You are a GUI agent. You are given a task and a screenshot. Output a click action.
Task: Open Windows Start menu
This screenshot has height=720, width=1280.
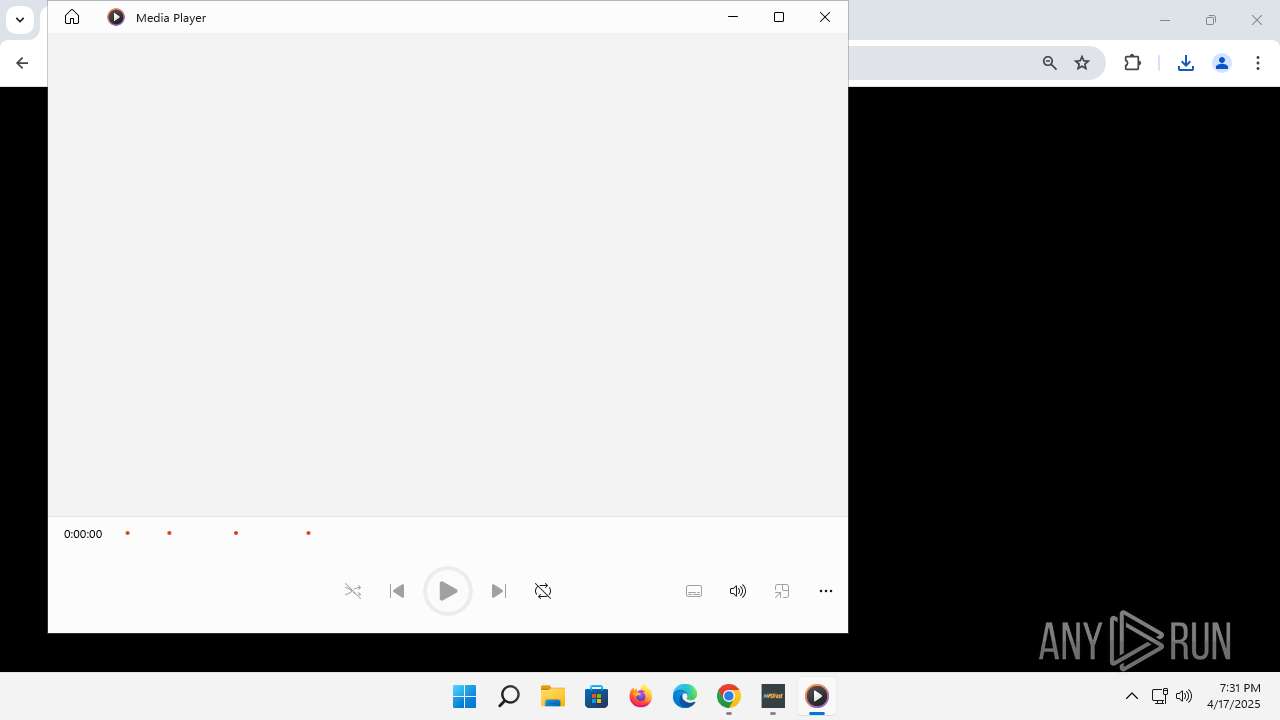click(465, 696)
